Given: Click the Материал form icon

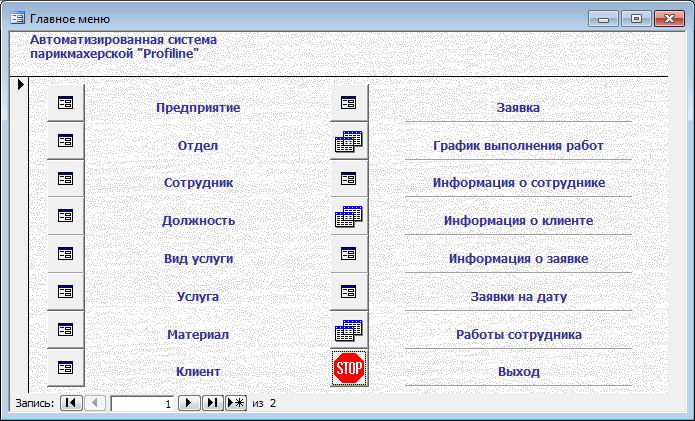Looking at the screenshot, I should click(x=66, y=330).
